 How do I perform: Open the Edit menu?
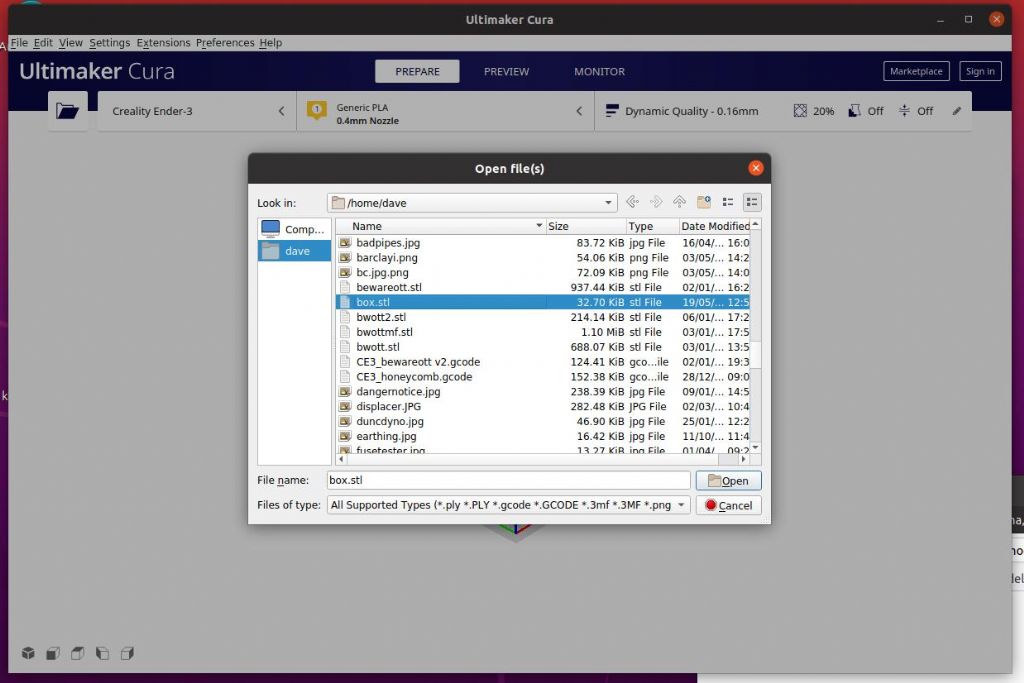point(43,42)
